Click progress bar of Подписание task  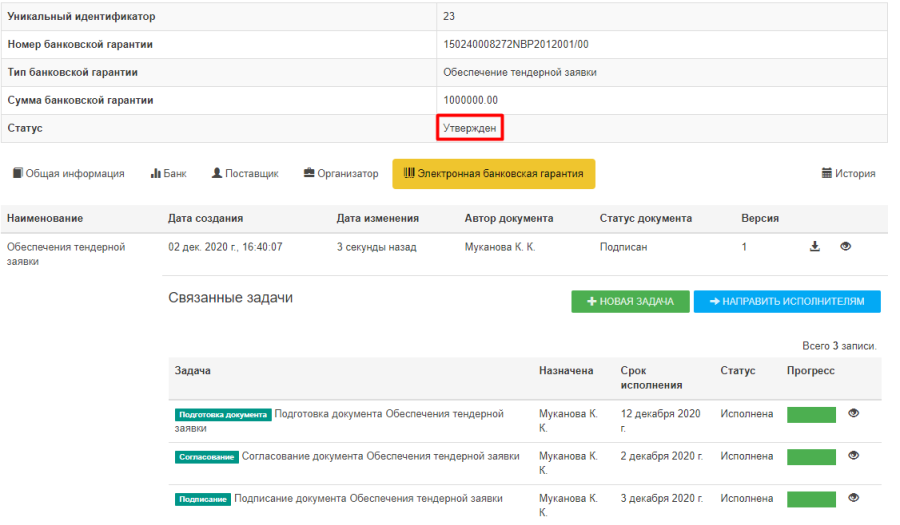(811, 499)
